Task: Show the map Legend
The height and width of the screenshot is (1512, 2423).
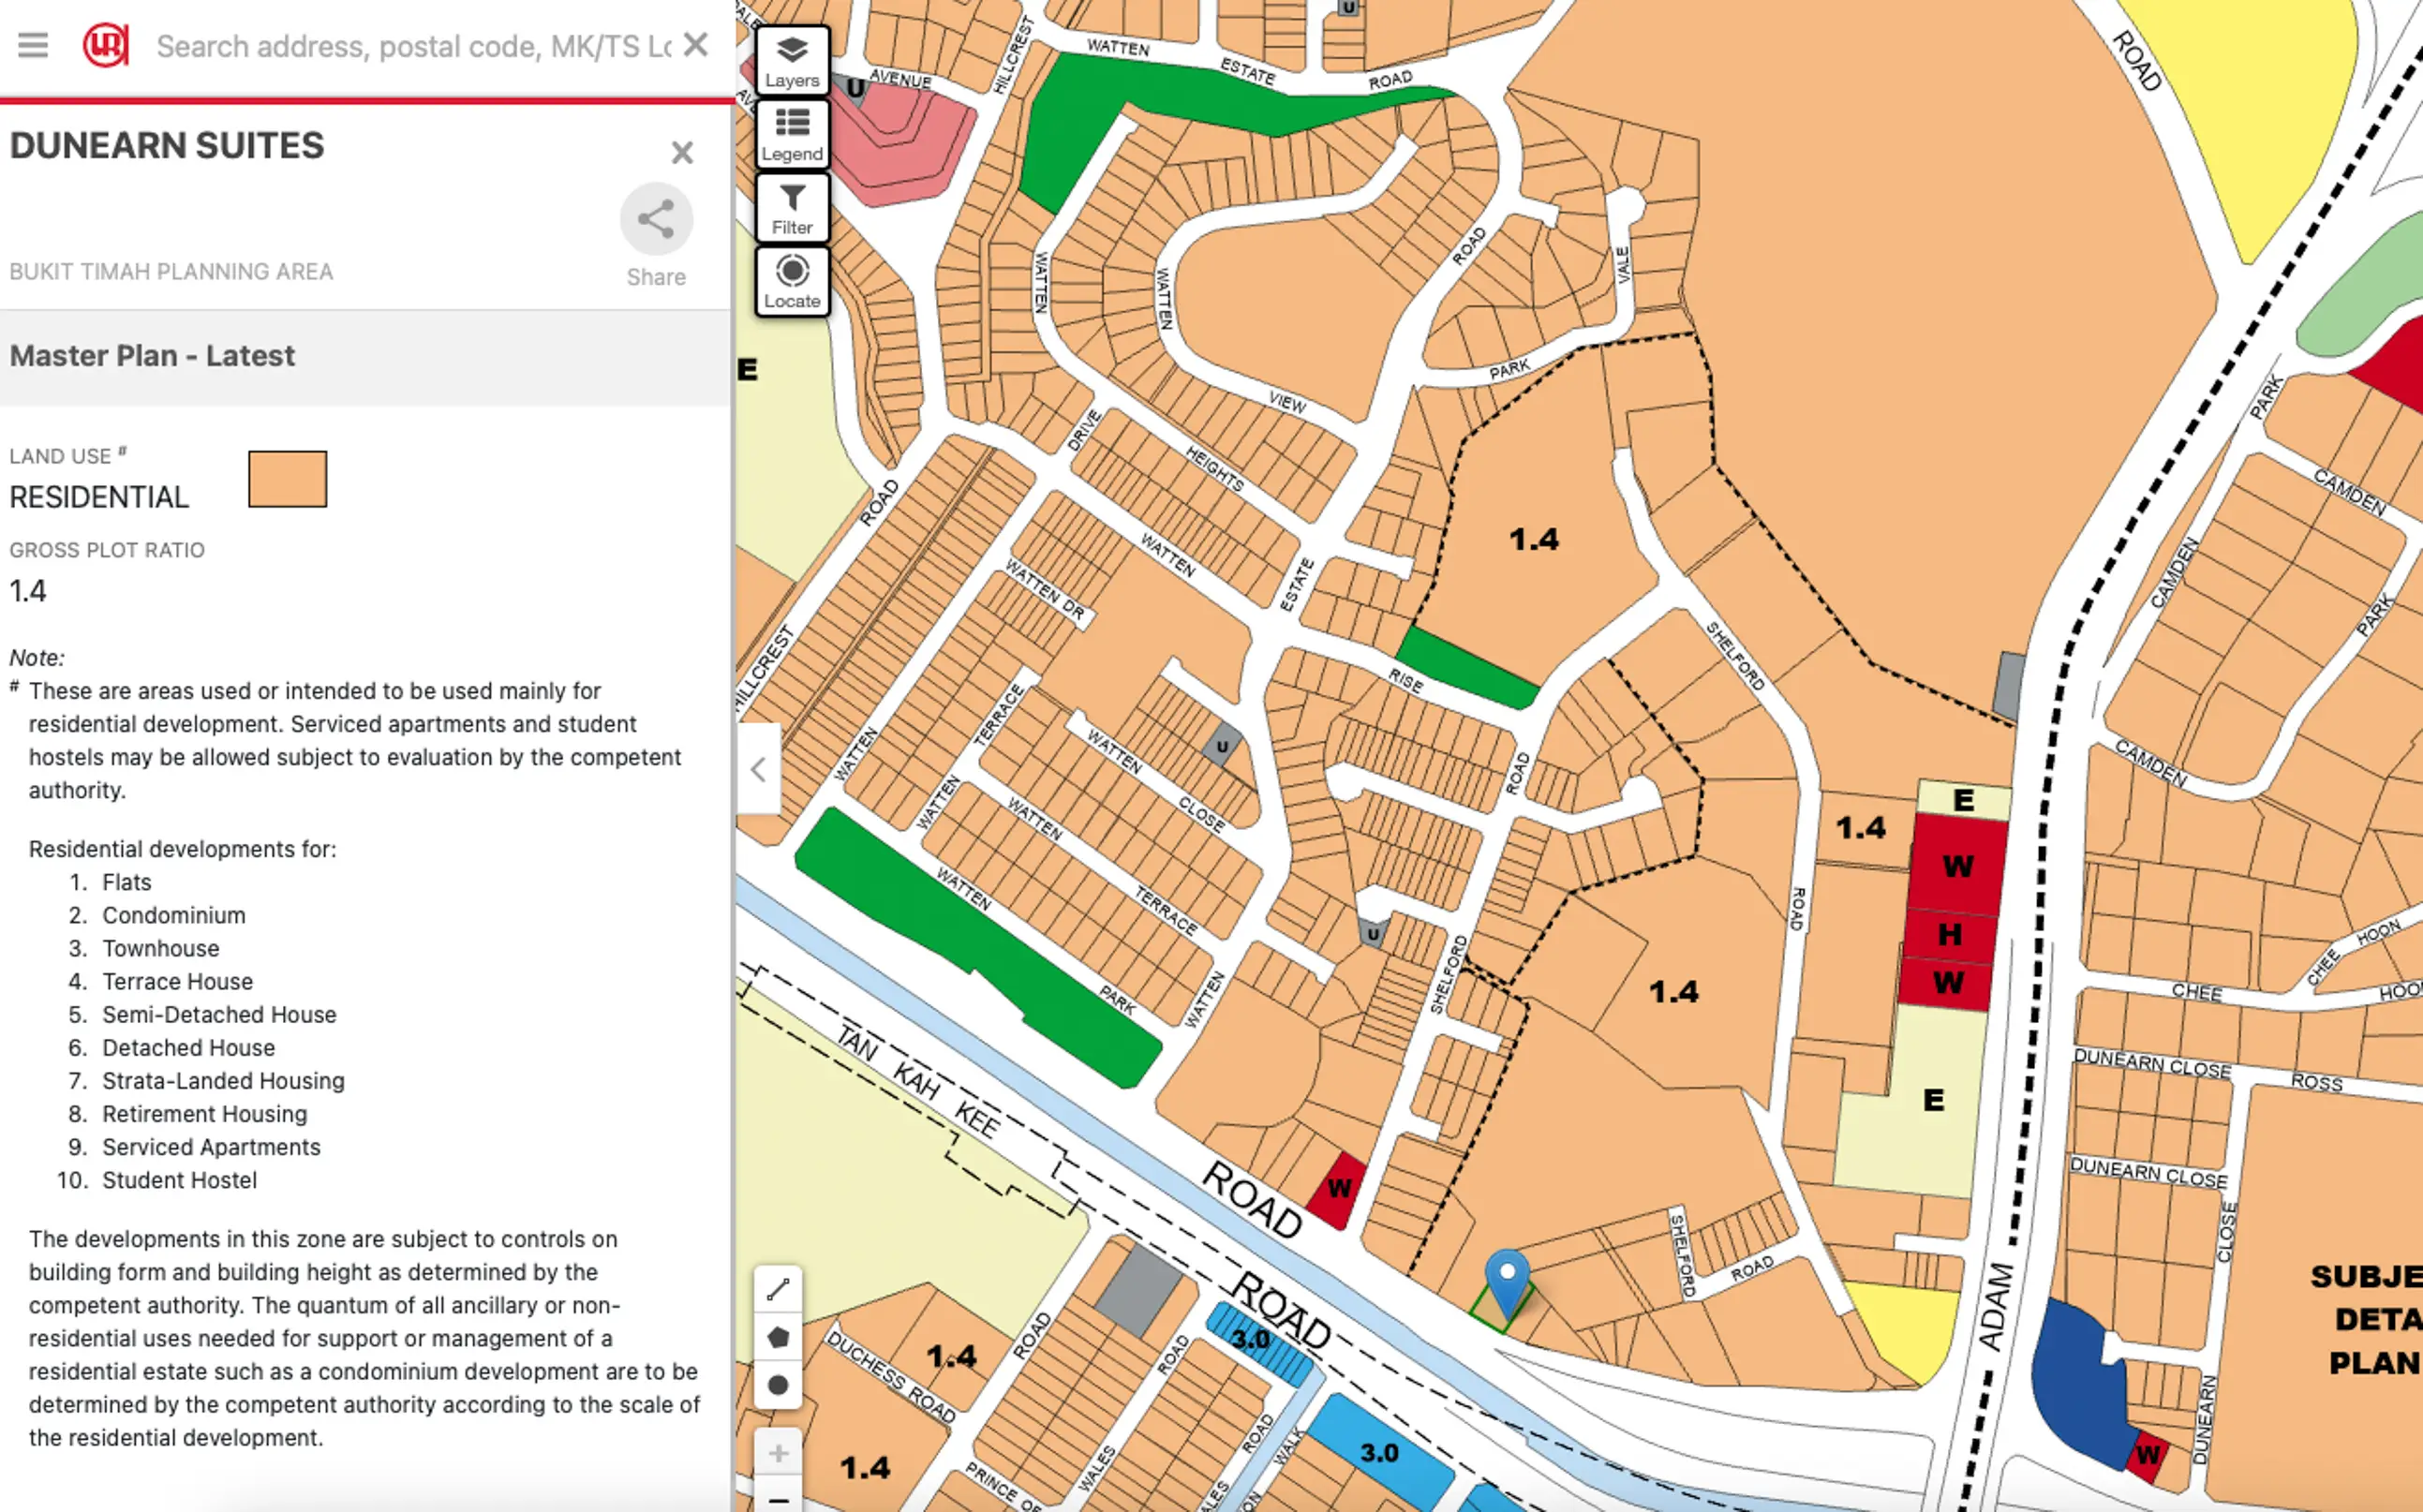Action: click(x=792, y=135)
